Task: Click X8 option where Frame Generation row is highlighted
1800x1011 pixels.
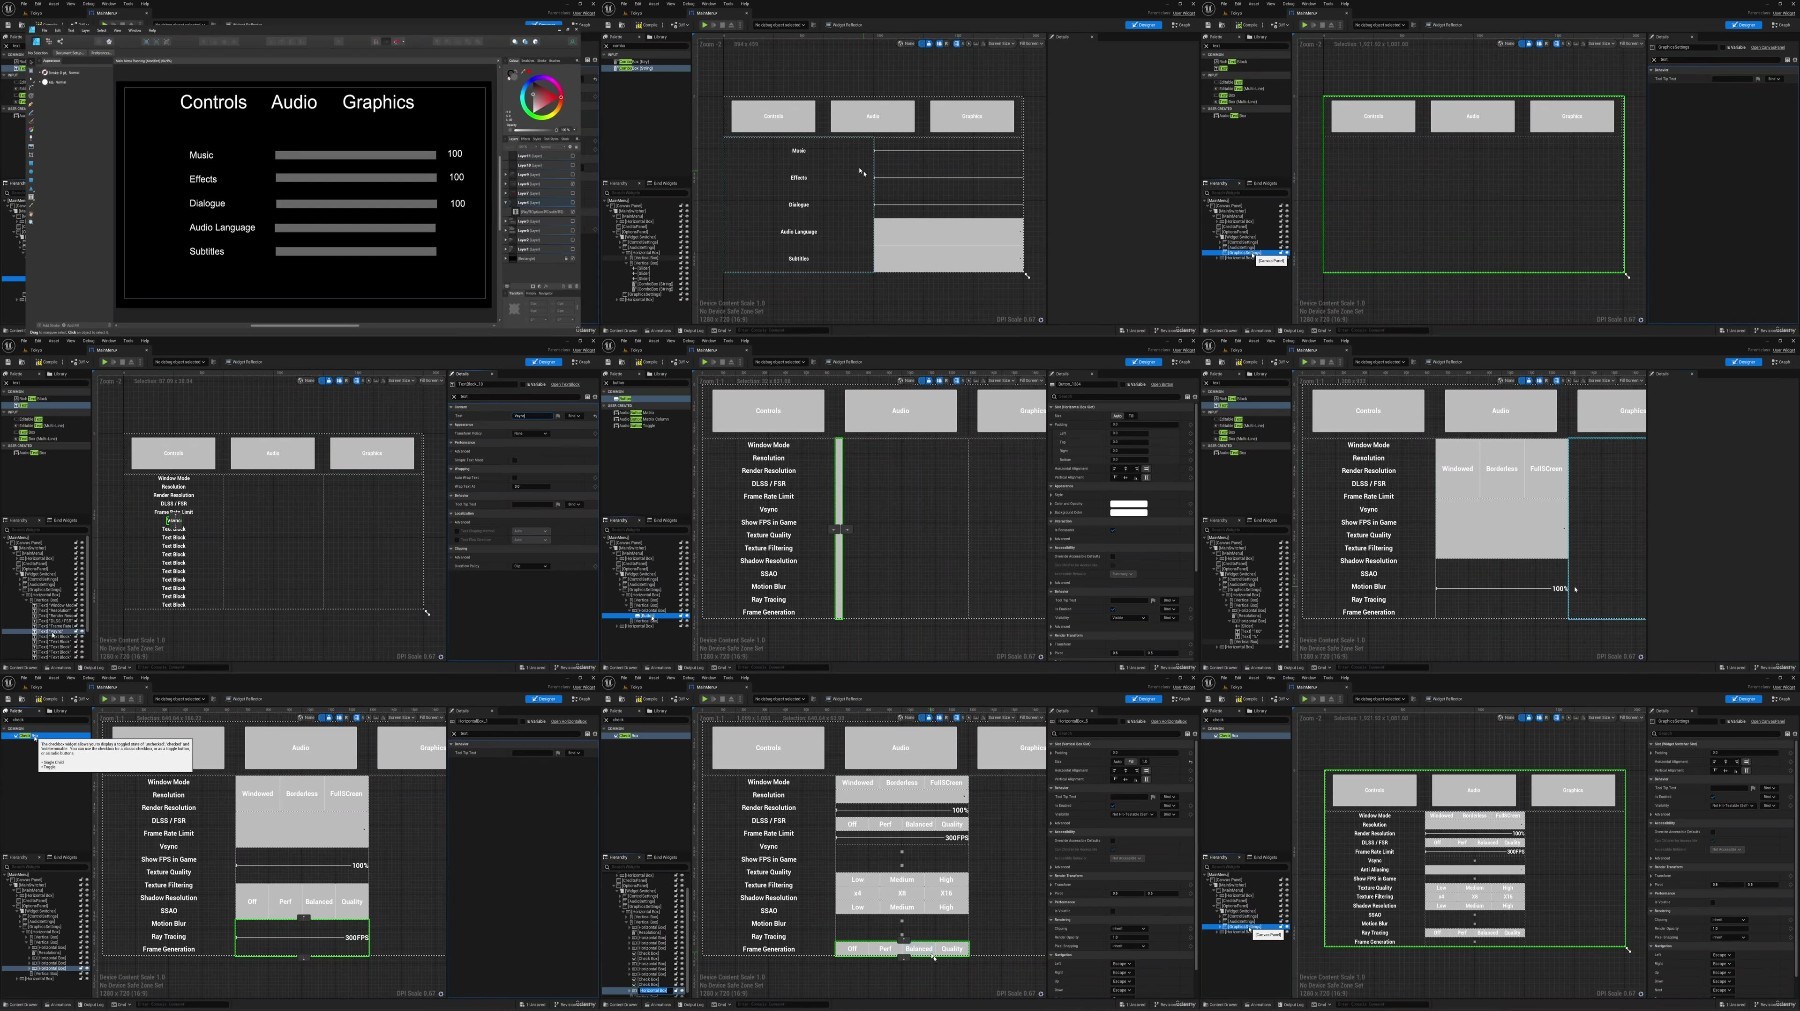Action: point(902,893)
